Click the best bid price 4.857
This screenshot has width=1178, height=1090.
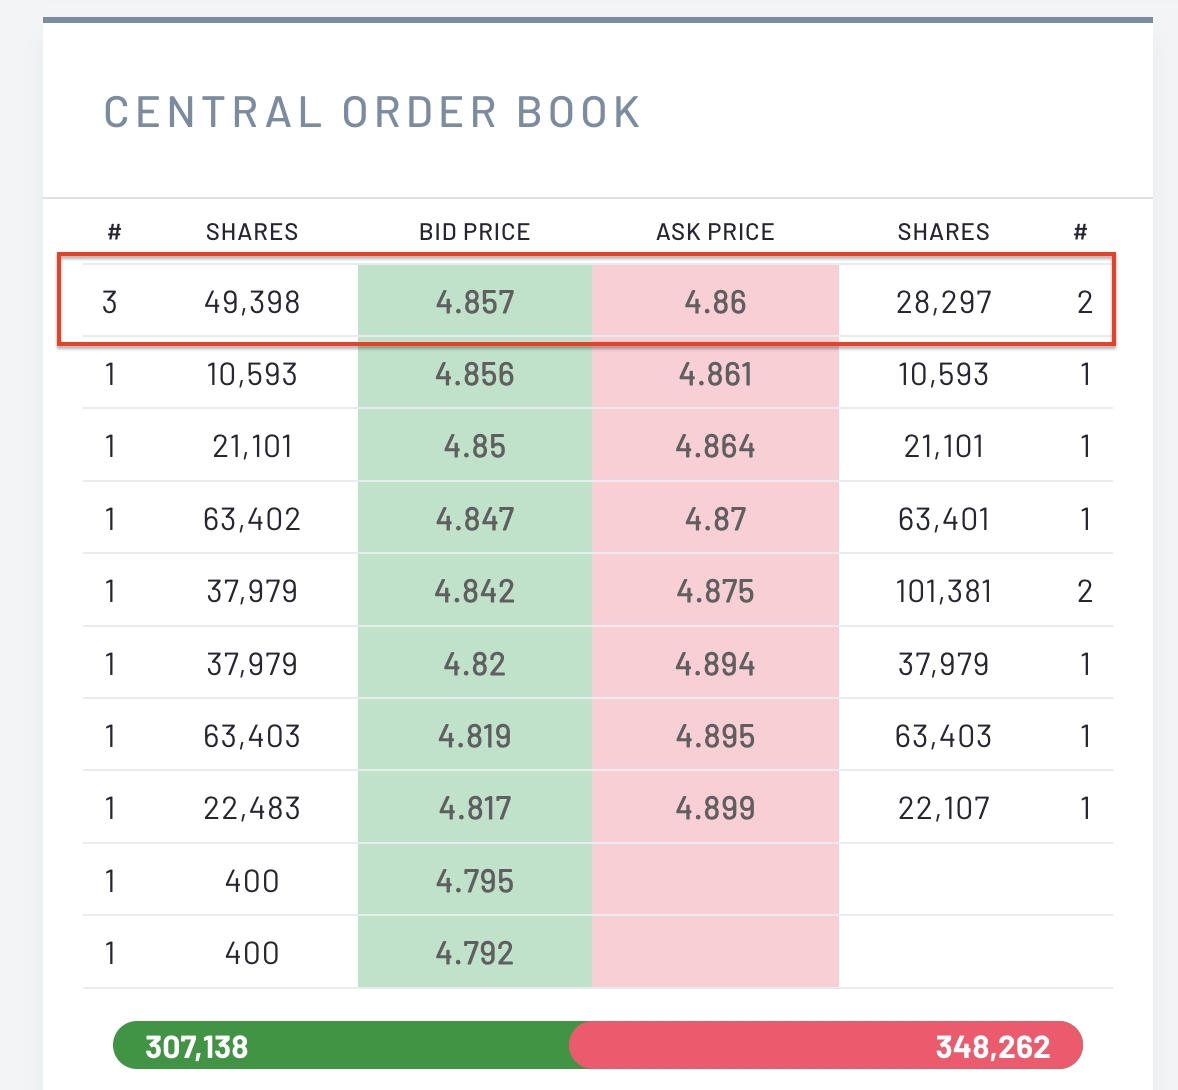[x=475, y=302]
